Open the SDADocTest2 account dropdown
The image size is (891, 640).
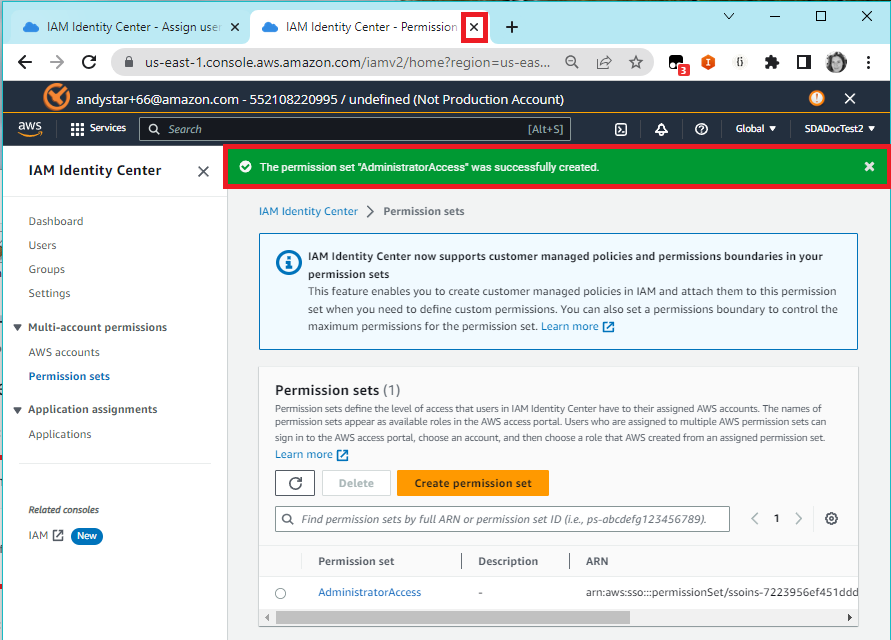click(x=839, y=128)
